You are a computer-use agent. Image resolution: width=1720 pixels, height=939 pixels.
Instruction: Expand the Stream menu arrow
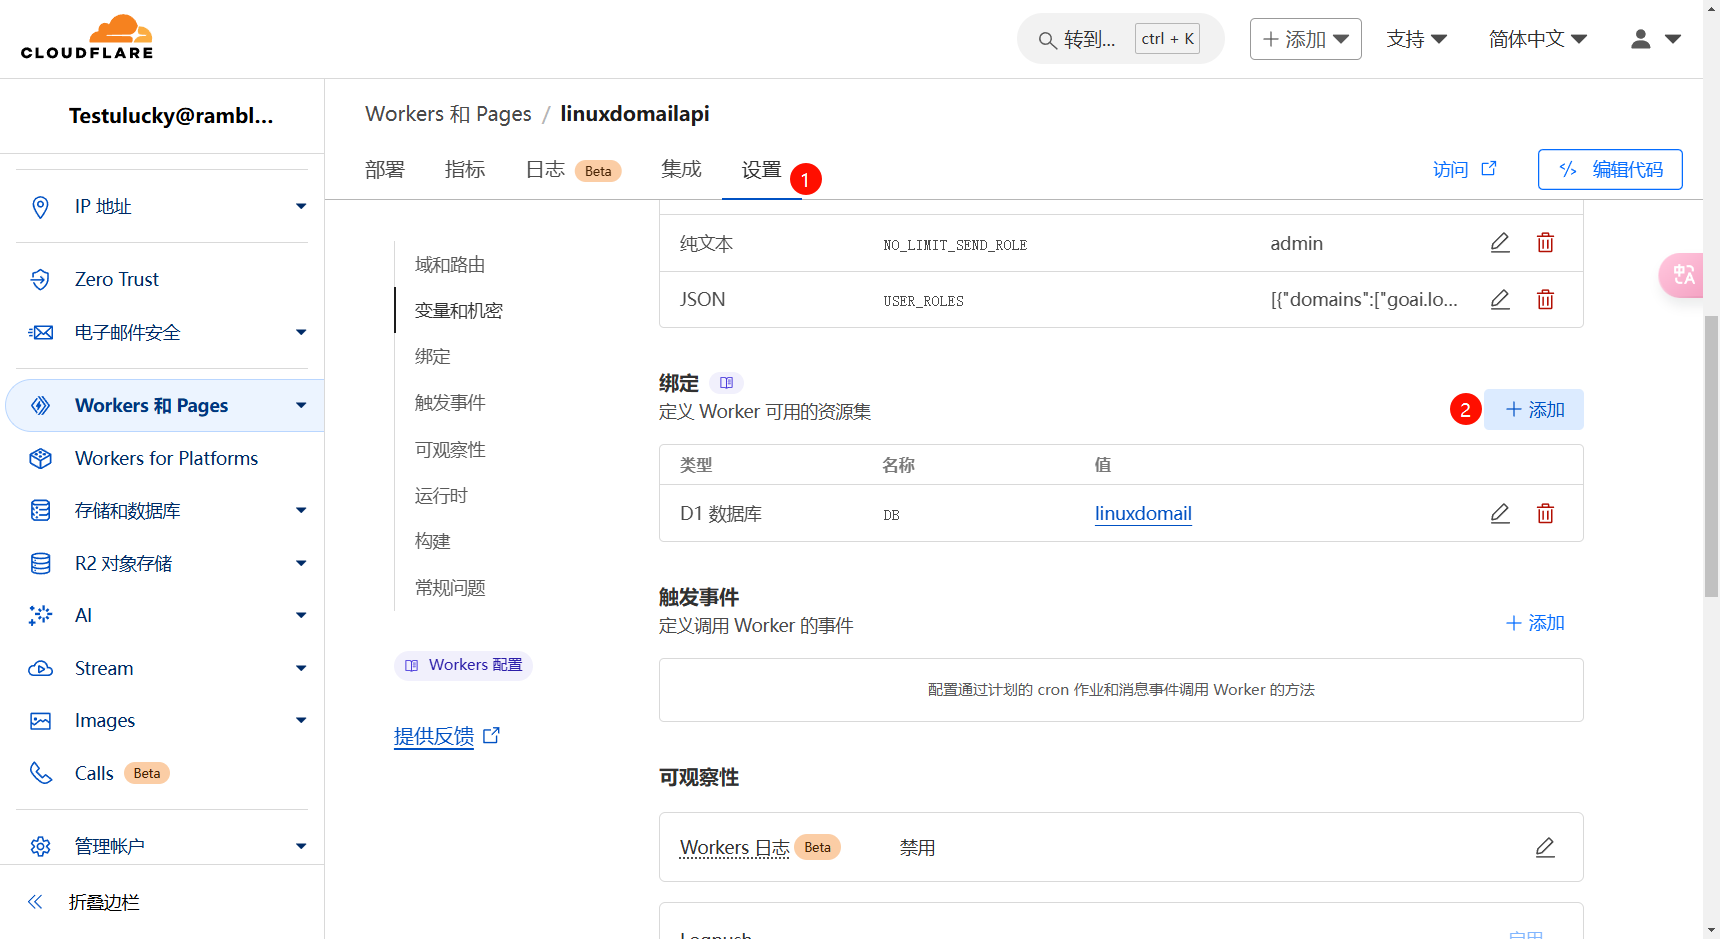coord(301,669)
